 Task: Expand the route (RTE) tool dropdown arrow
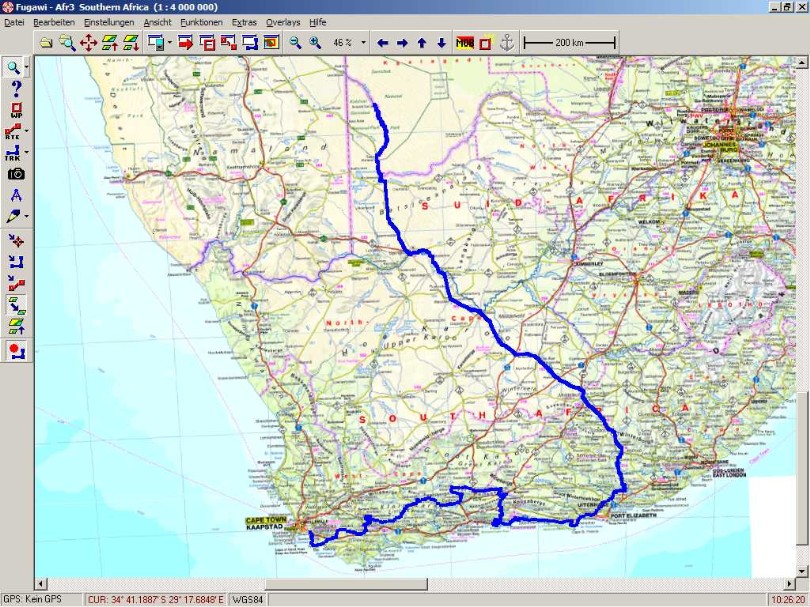27,131
